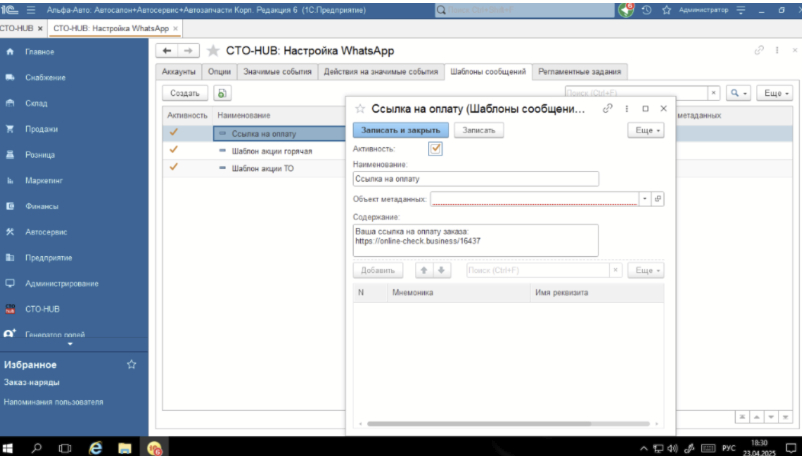Click the Записать и закрыть button
The image size is (802, 456).
pyautogui.click(x=400, y=130)
